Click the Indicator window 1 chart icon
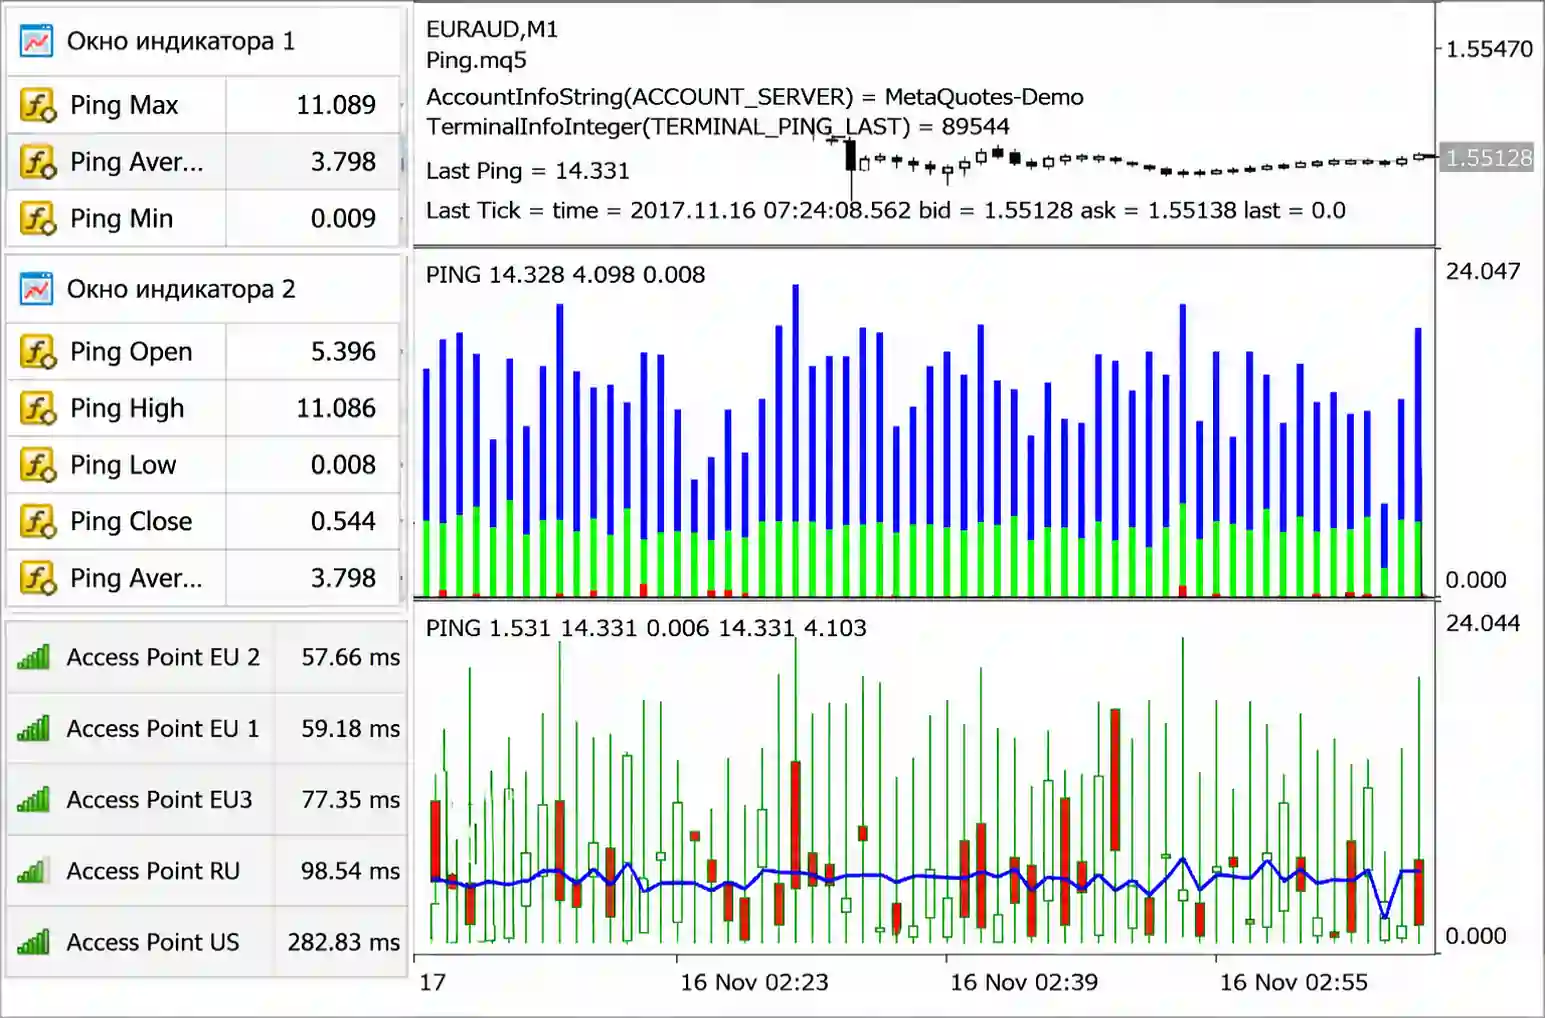 (x=37, y=41)
